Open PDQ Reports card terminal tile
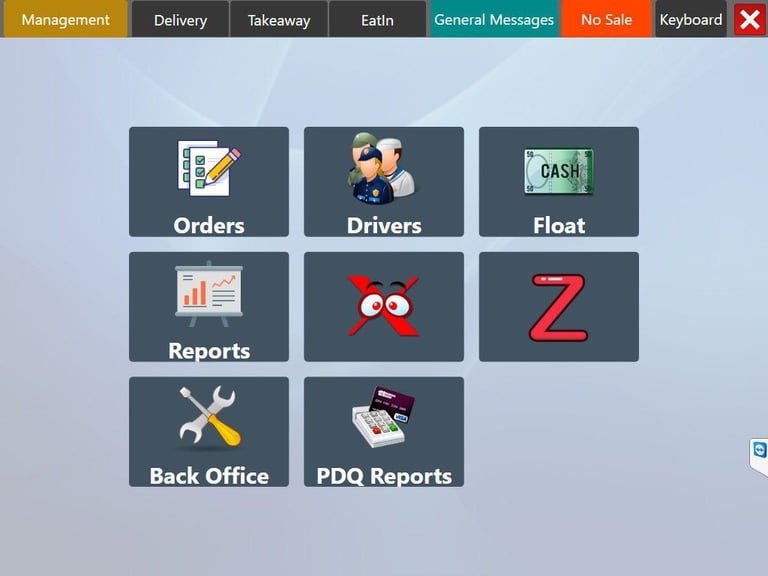Image resolution: width=768 pixels, height=576 pixels. pyautogui.click(x=384, y=432)
